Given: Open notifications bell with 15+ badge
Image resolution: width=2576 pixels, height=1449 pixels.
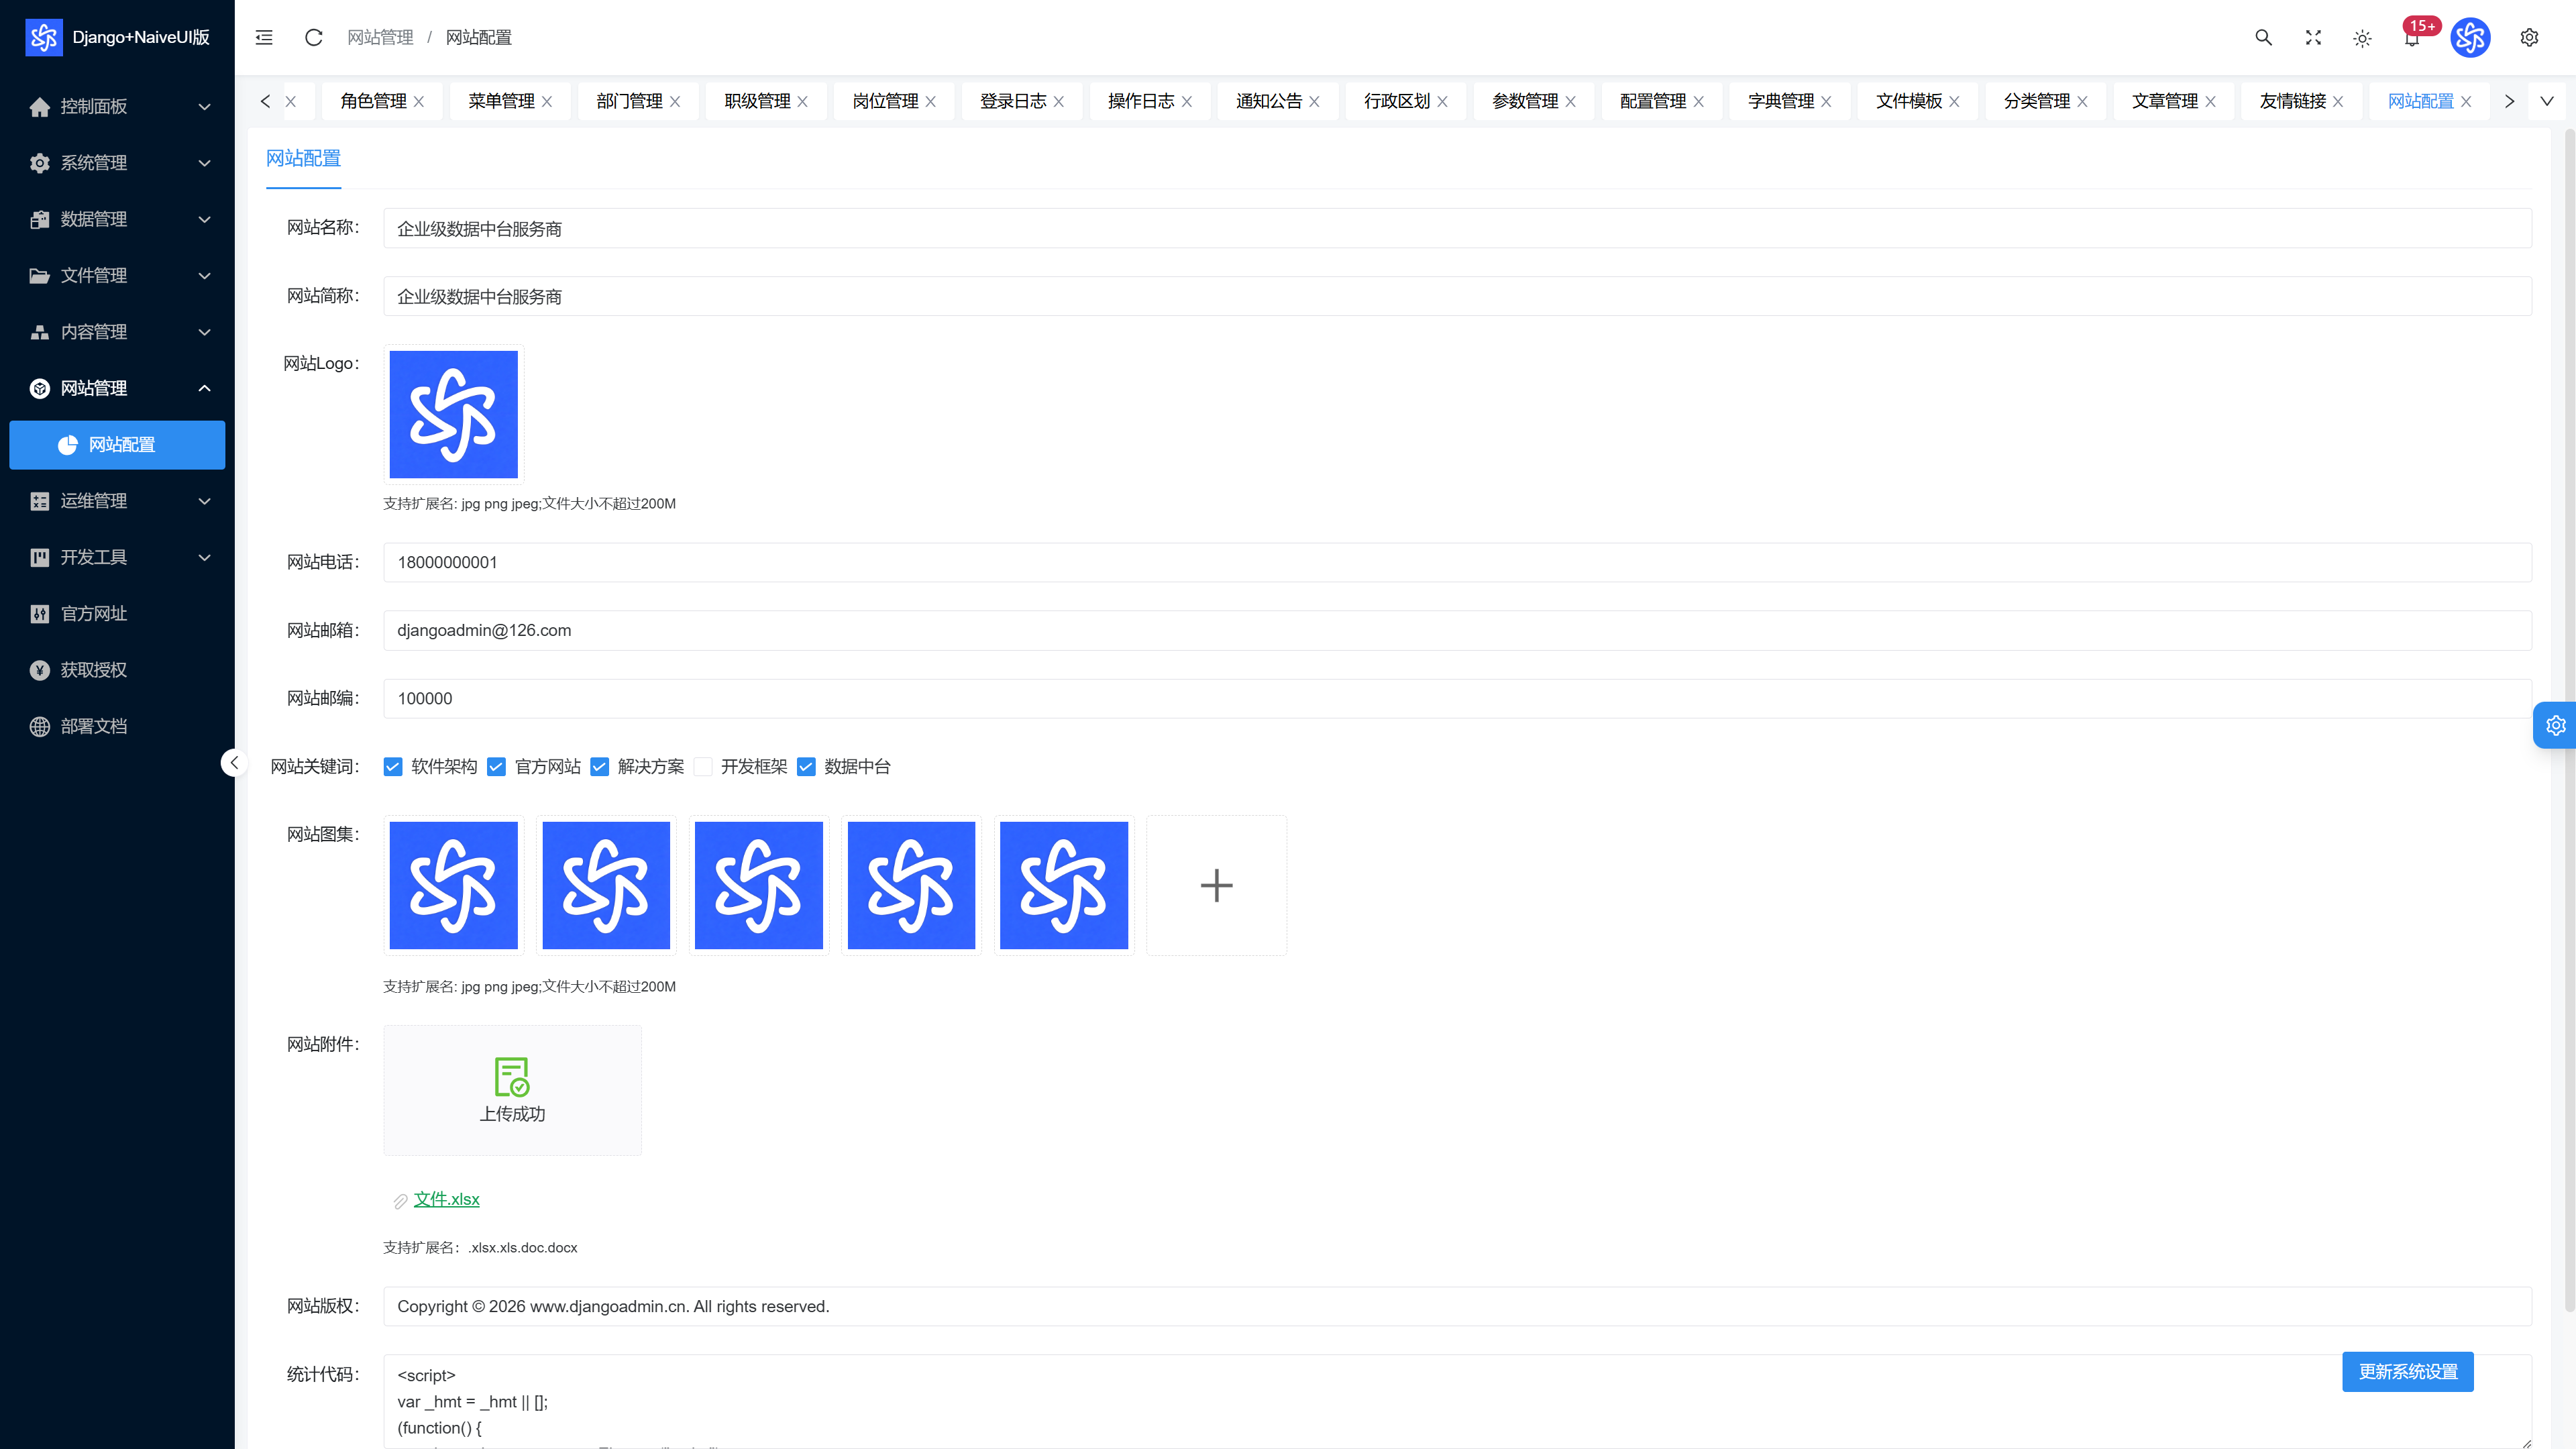Looking at the screenshot, I should tap(2412, 37).
